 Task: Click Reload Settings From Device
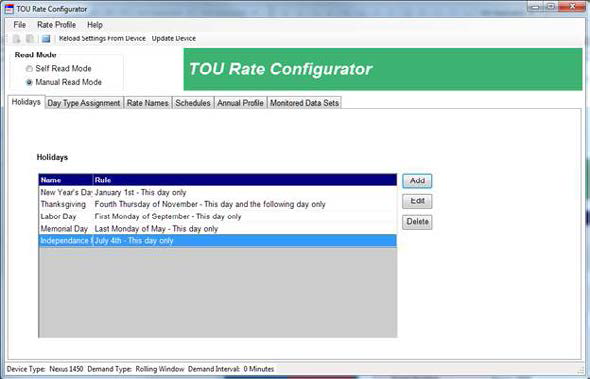(102, 38)
